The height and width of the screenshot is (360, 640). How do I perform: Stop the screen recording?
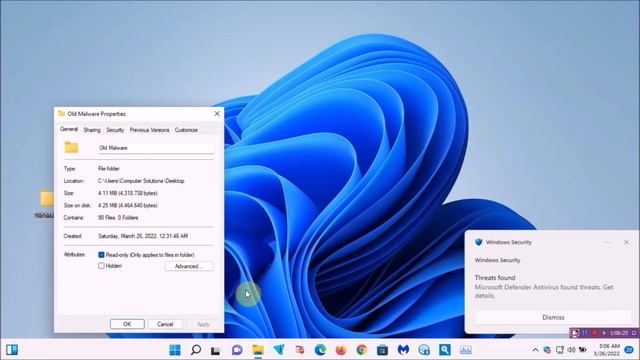[594, 333]
